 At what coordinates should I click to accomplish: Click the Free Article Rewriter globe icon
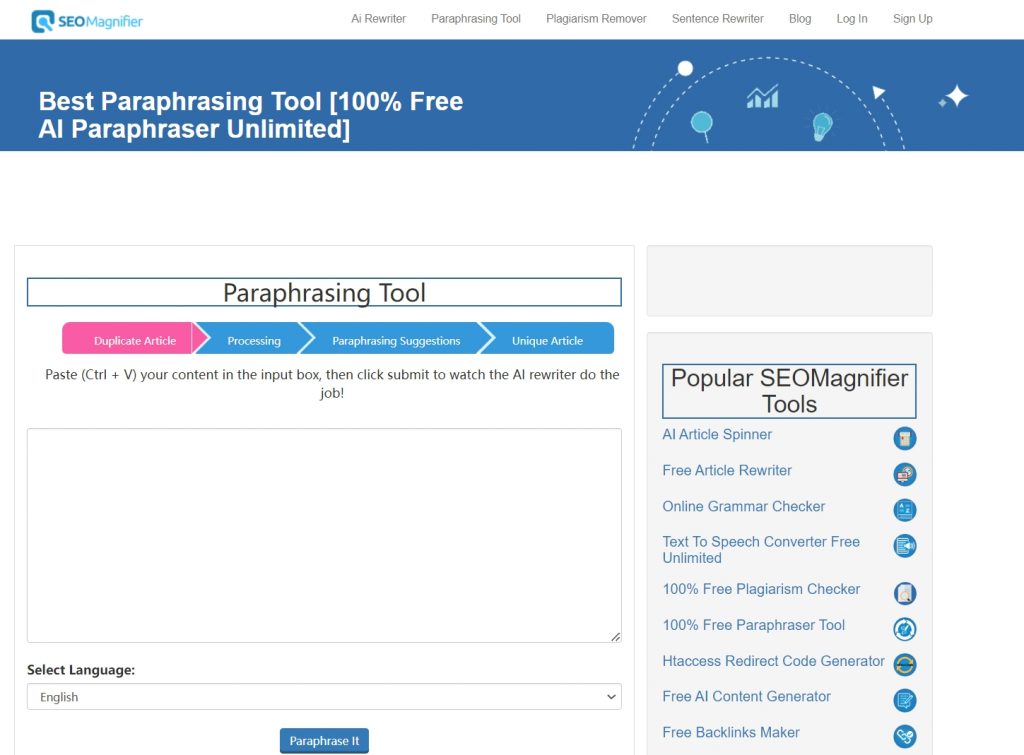pos(905,474)
